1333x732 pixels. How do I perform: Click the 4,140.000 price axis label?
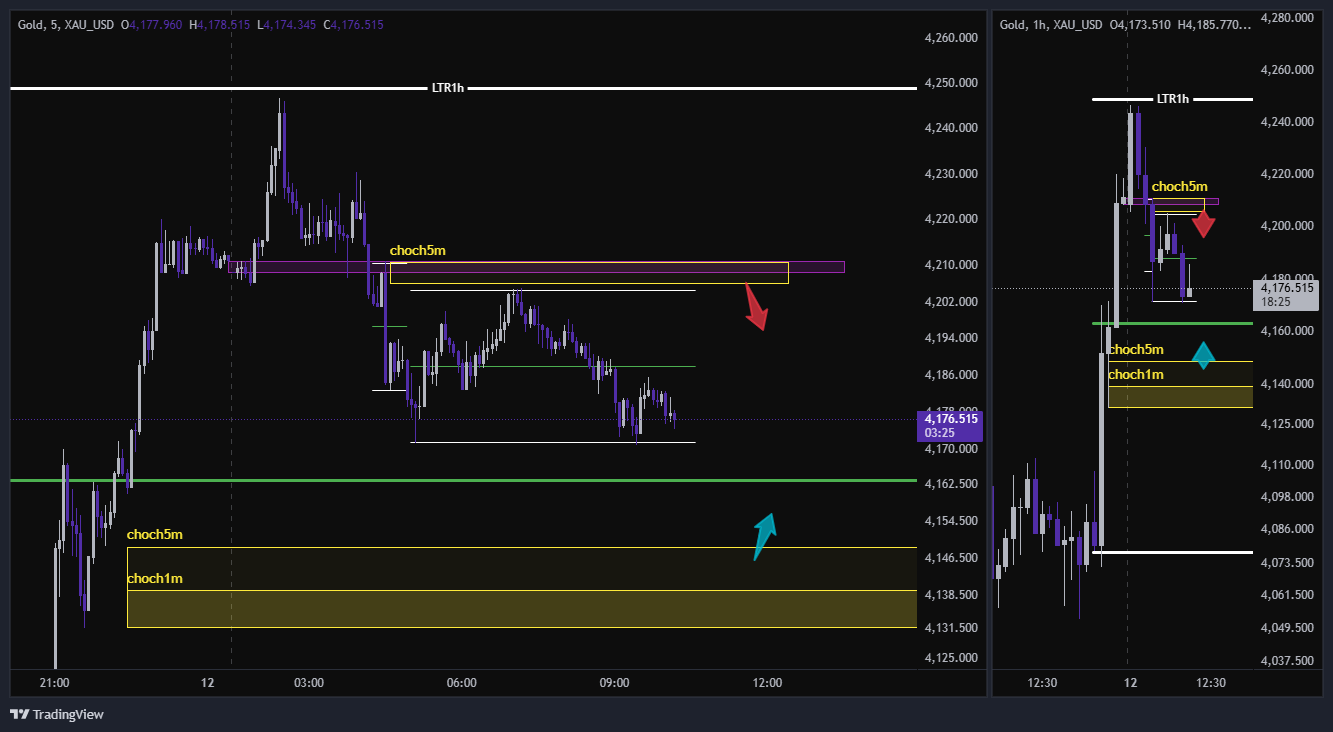pos(1285,384)
